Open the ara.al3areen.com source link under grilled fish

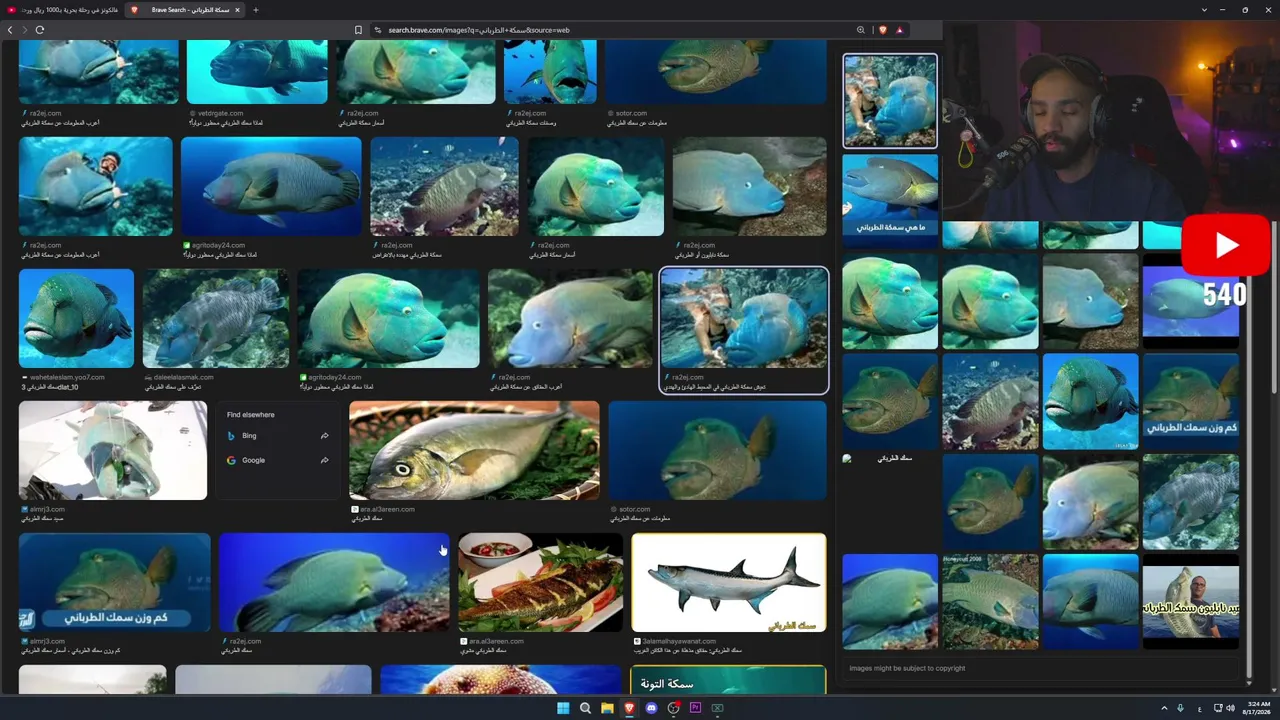coord(496,641)
